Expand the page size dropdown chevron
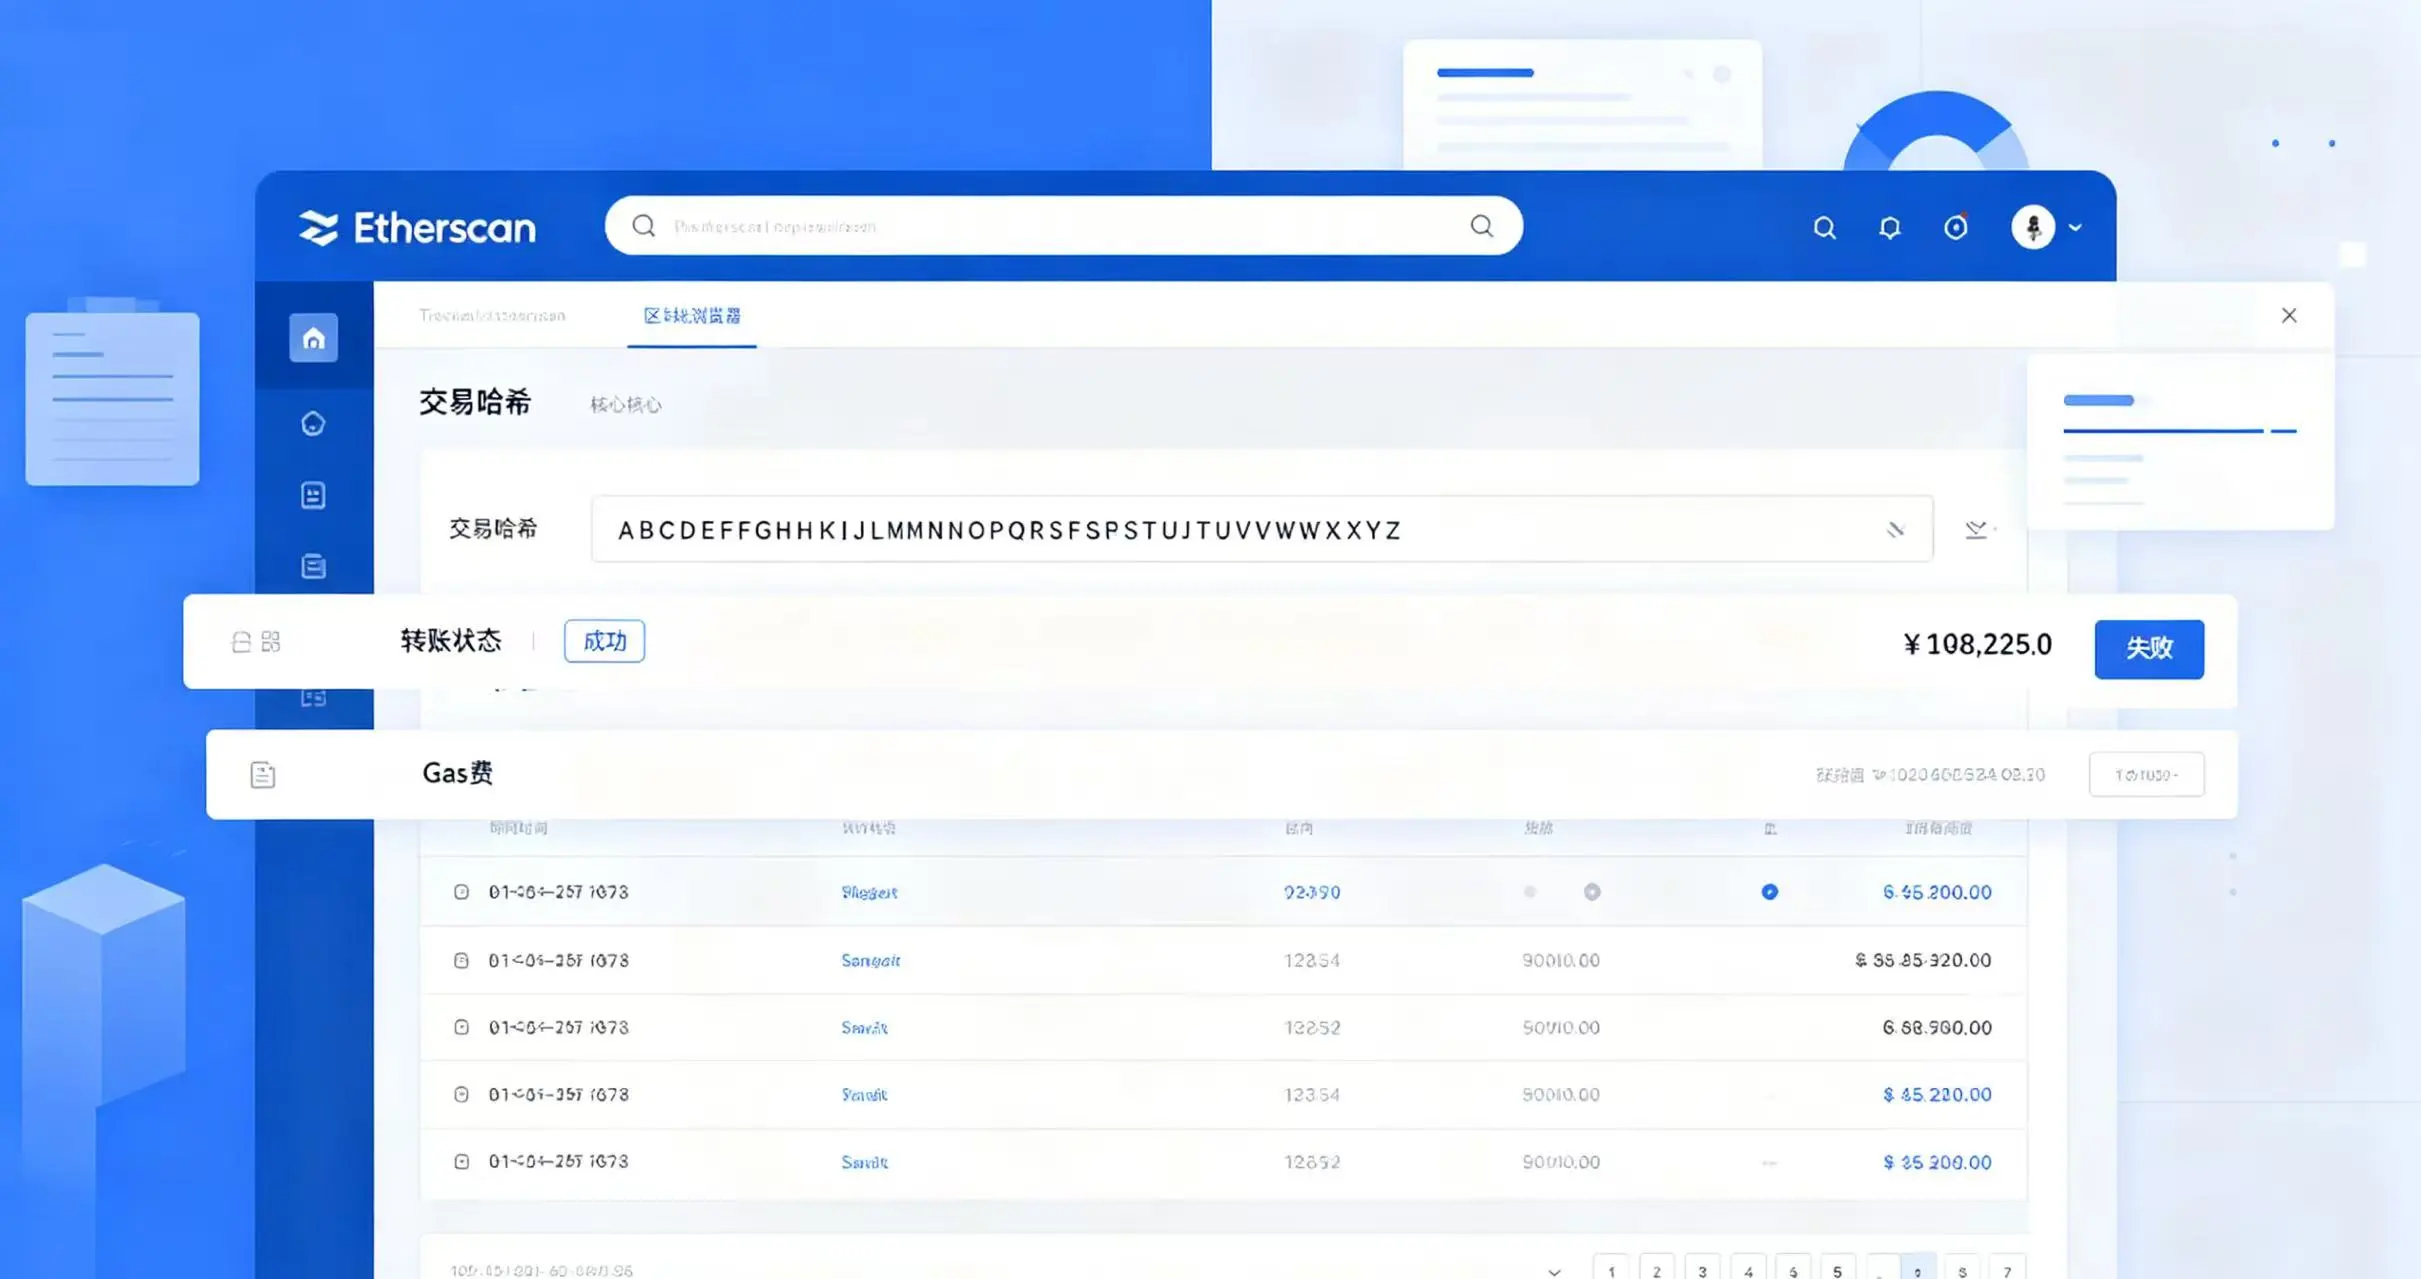Screen dimensions: 2421x1279 tap(1554, 1272)
